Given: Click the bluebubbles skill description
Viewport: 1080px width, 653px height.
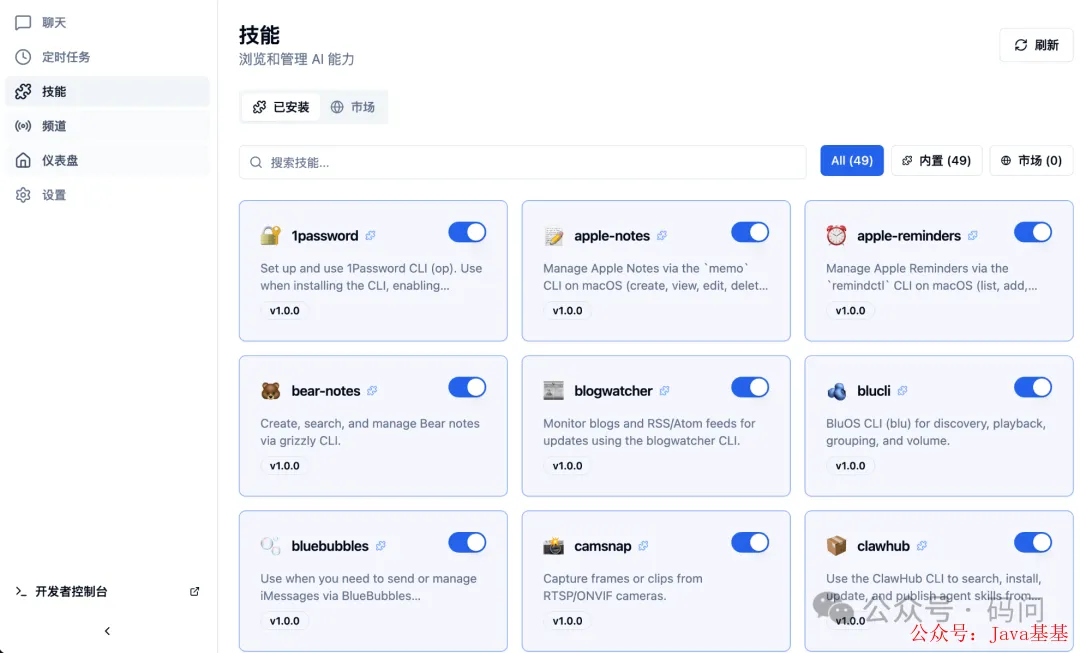Looking at the screenshot, I should [x=368, y=588].
